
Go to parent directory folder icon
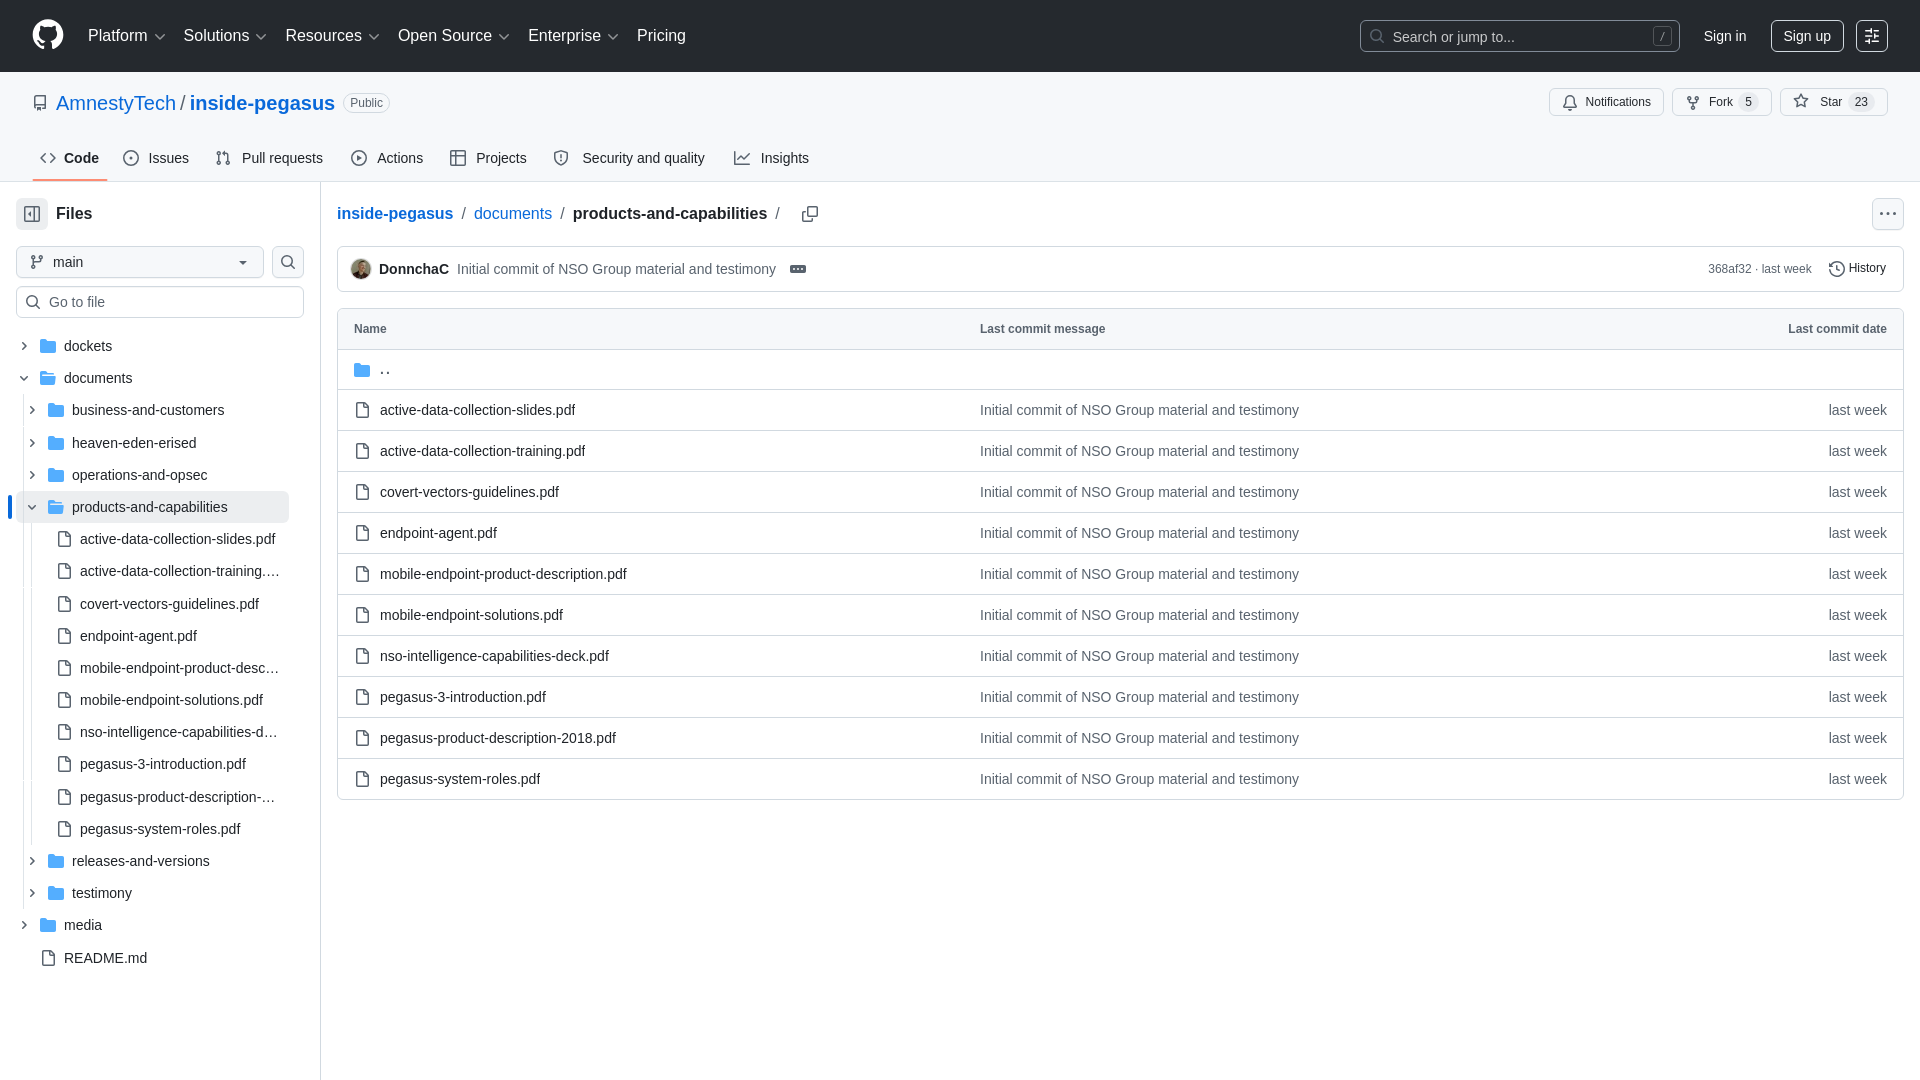tap(362, 370)
